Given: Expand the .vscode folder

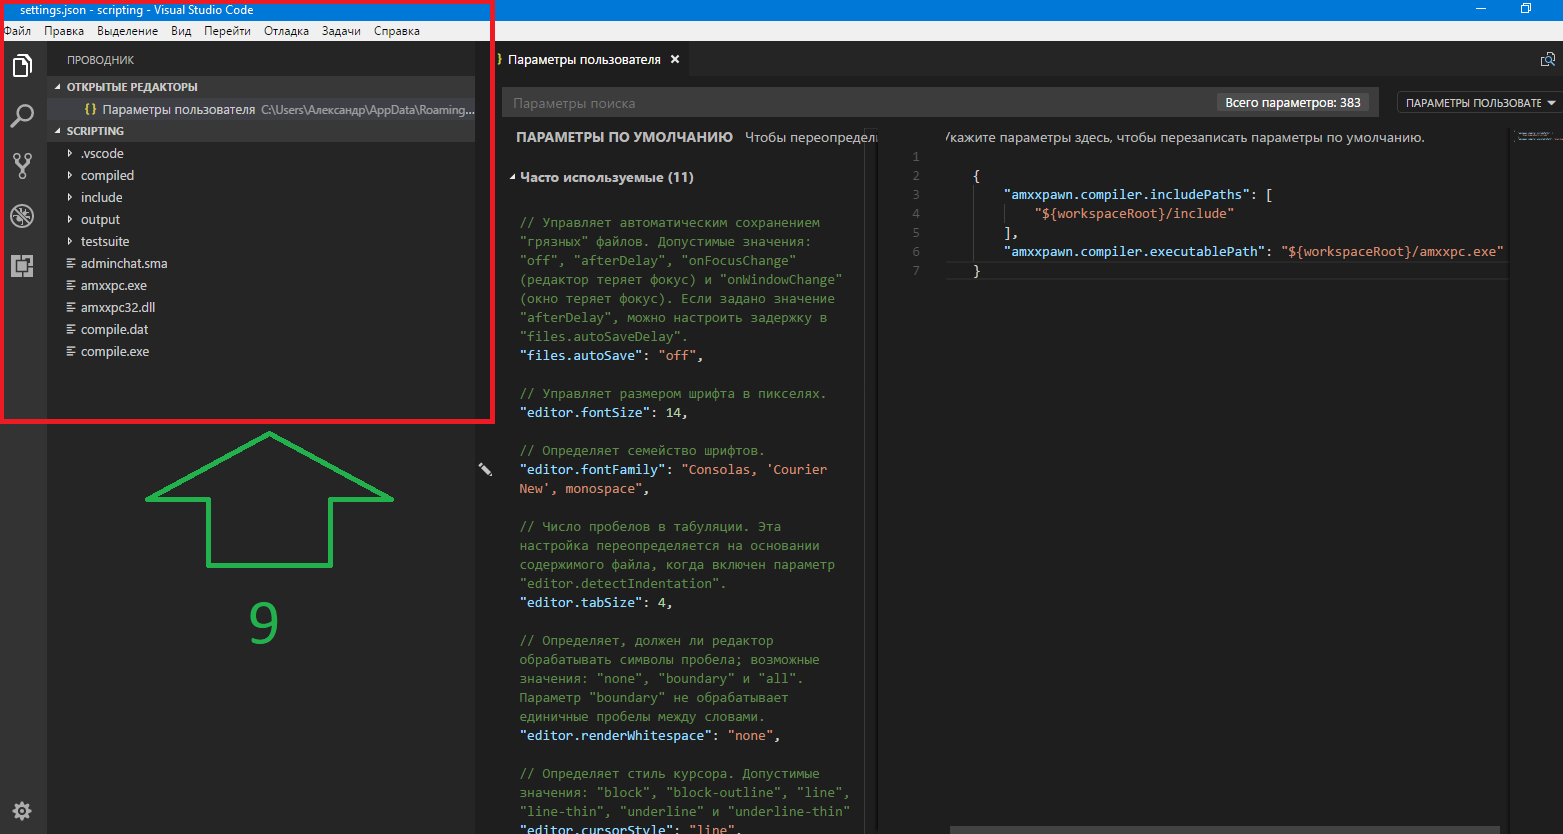Looking at the screenshot, I should tap(70, 154).
